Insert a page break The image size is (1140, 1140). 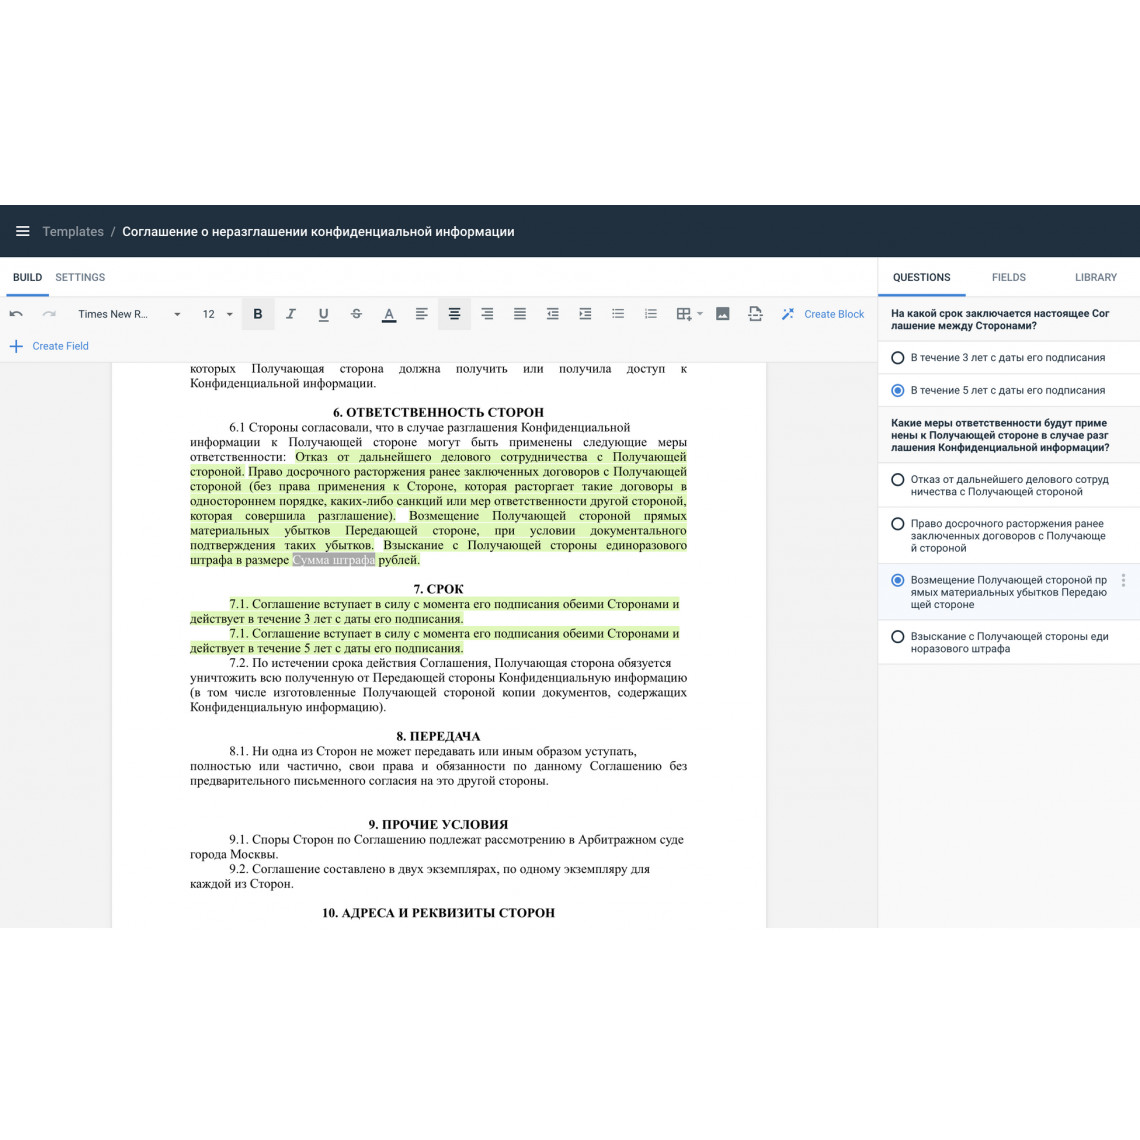click(x=755, y=314)
